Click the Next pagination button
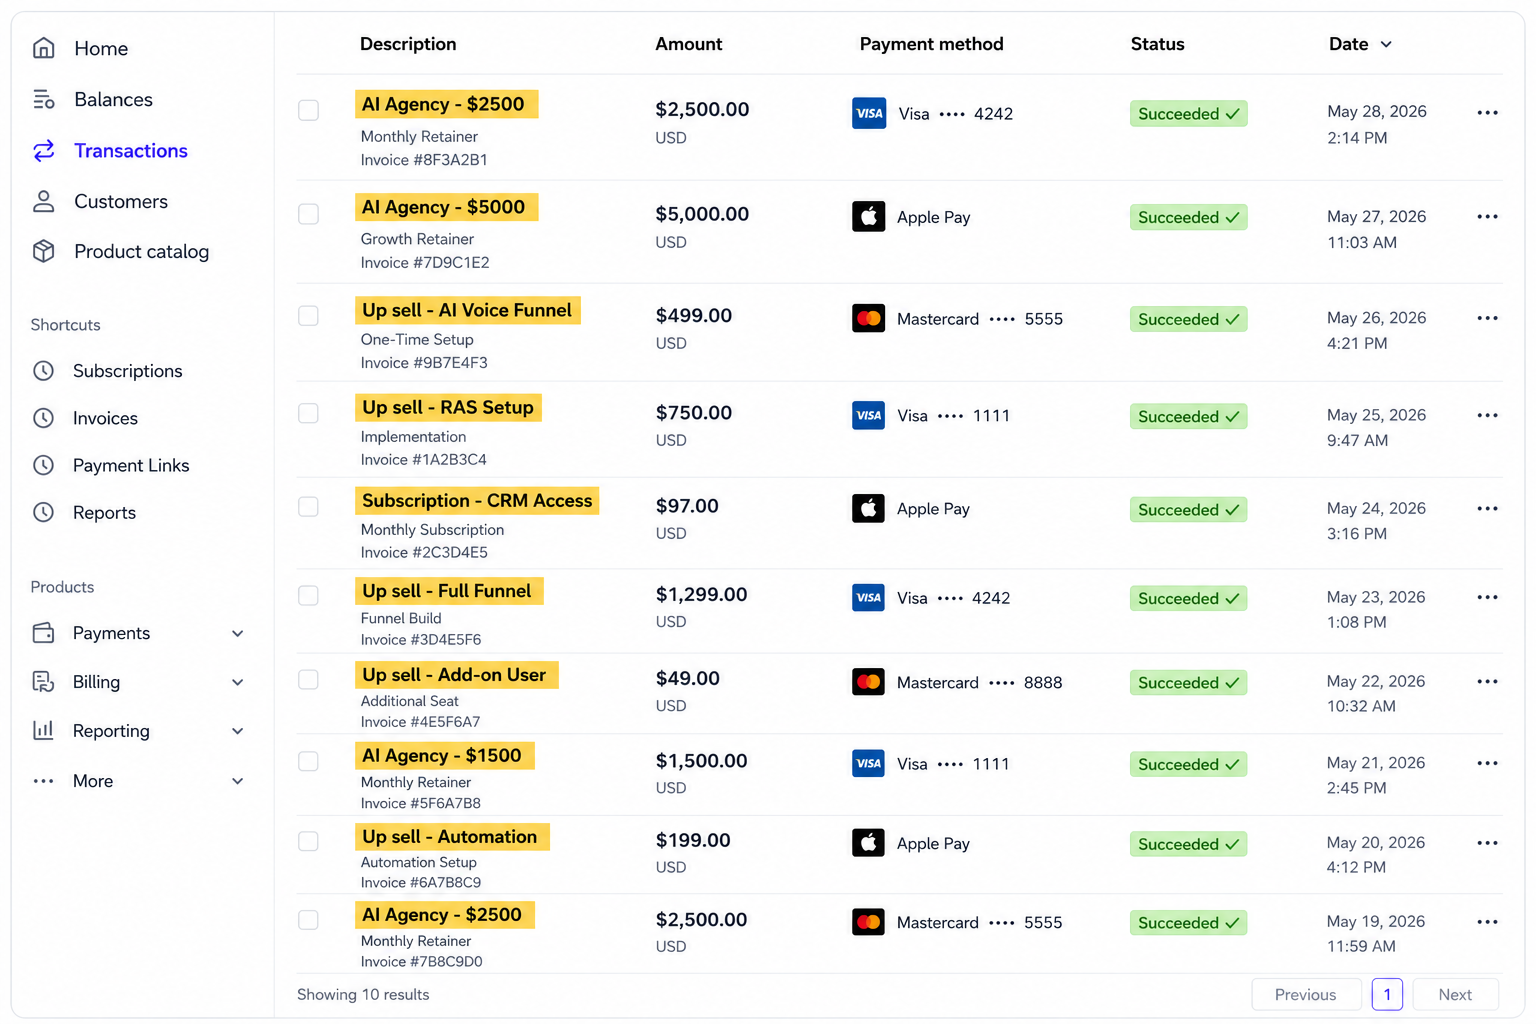Screen dimensions: 1536x1024 click(x=1455, y=994)
